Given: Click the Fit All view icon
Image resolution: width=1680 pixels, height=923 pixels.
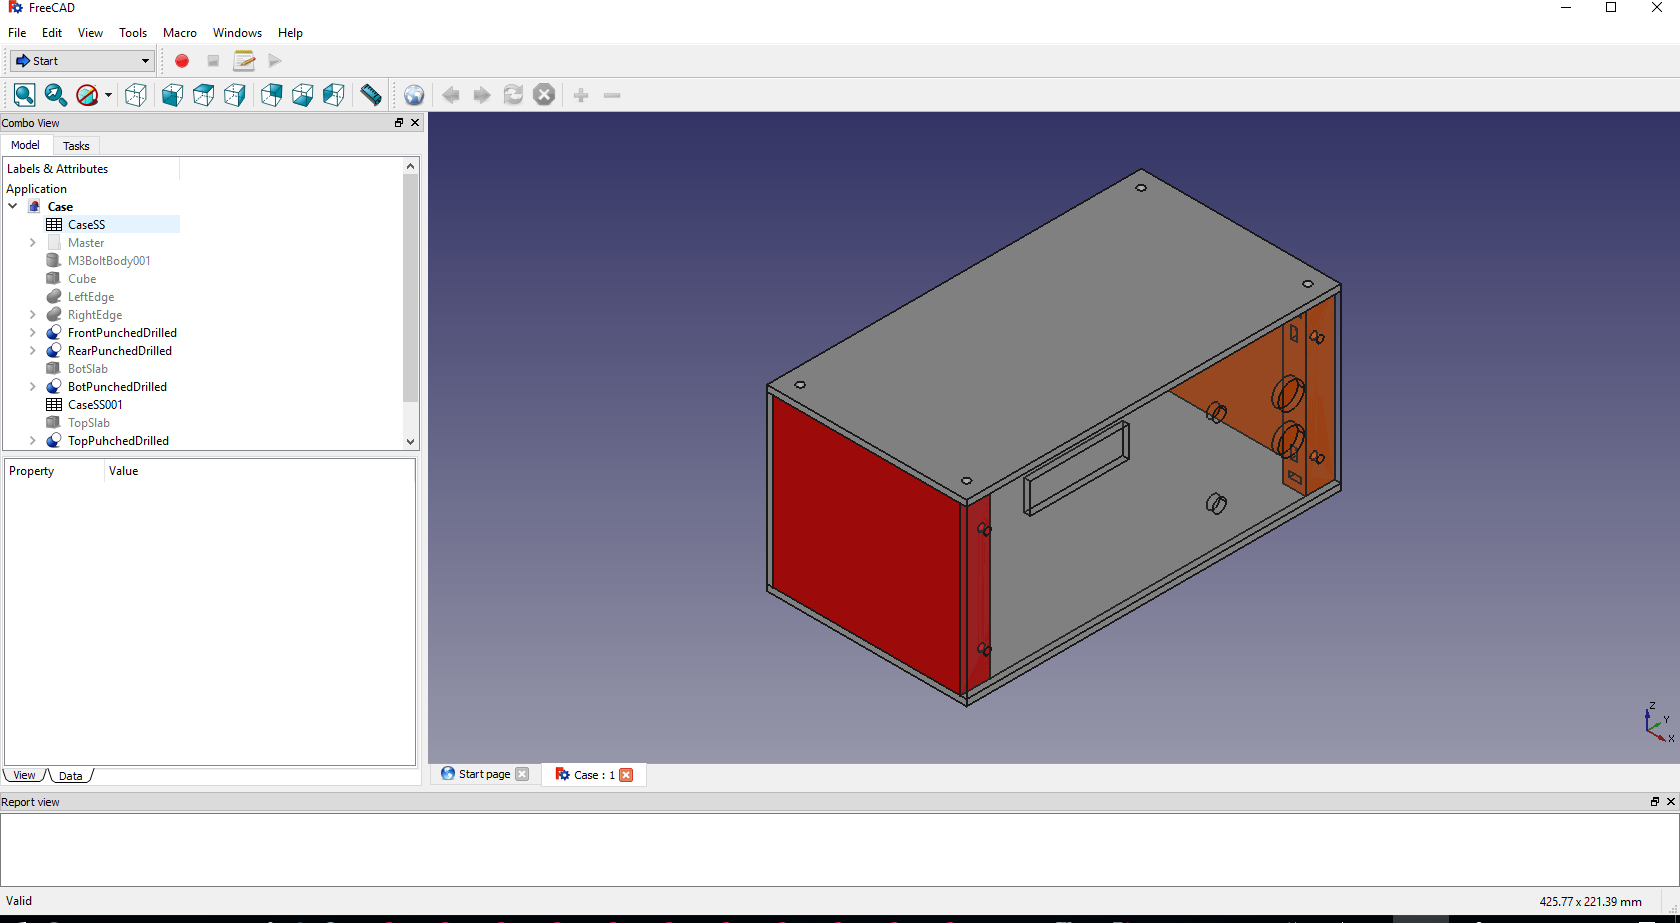Looking at the screenshot, I should 25,95.
